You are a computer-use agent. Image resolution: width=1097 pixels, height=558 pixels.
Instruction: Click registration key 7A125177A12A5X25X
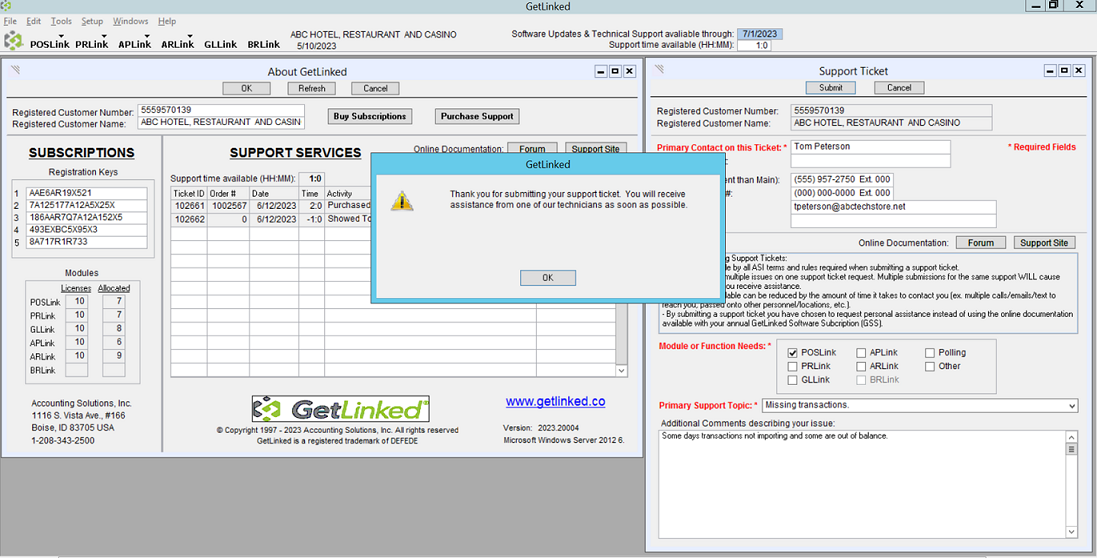[x=86, y=205]
